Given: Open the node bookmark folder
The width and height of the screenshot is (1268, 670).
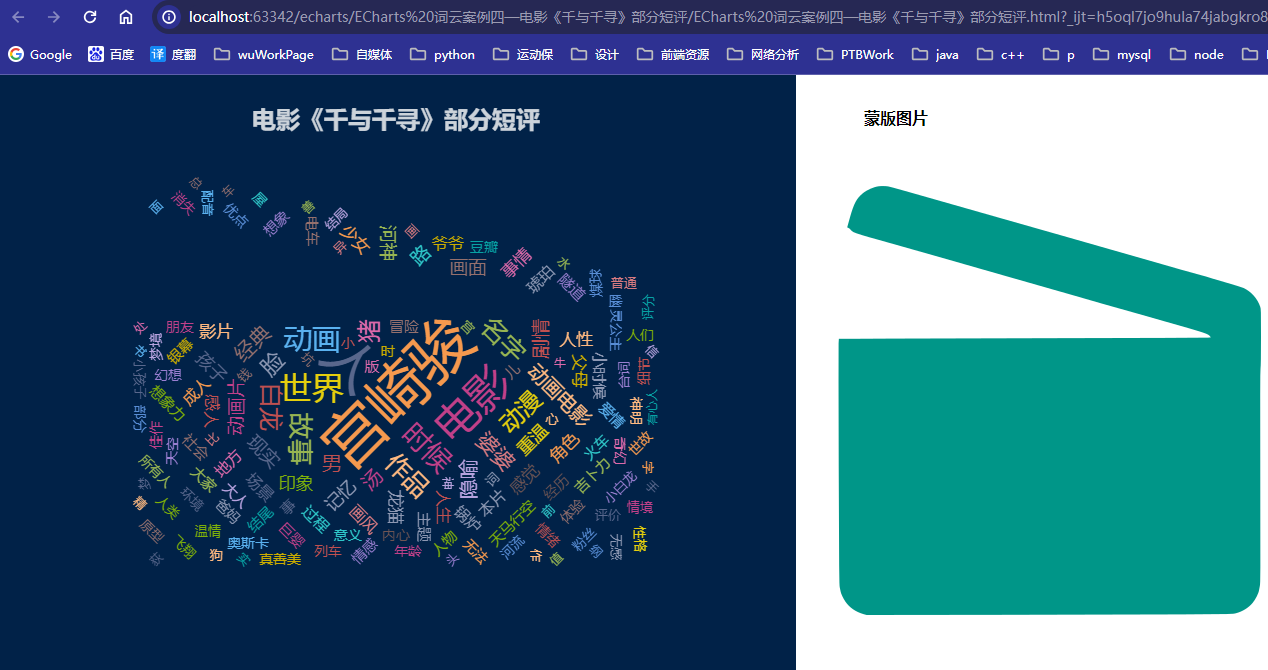Looking at the screenshot, I should click(1197, 54).
